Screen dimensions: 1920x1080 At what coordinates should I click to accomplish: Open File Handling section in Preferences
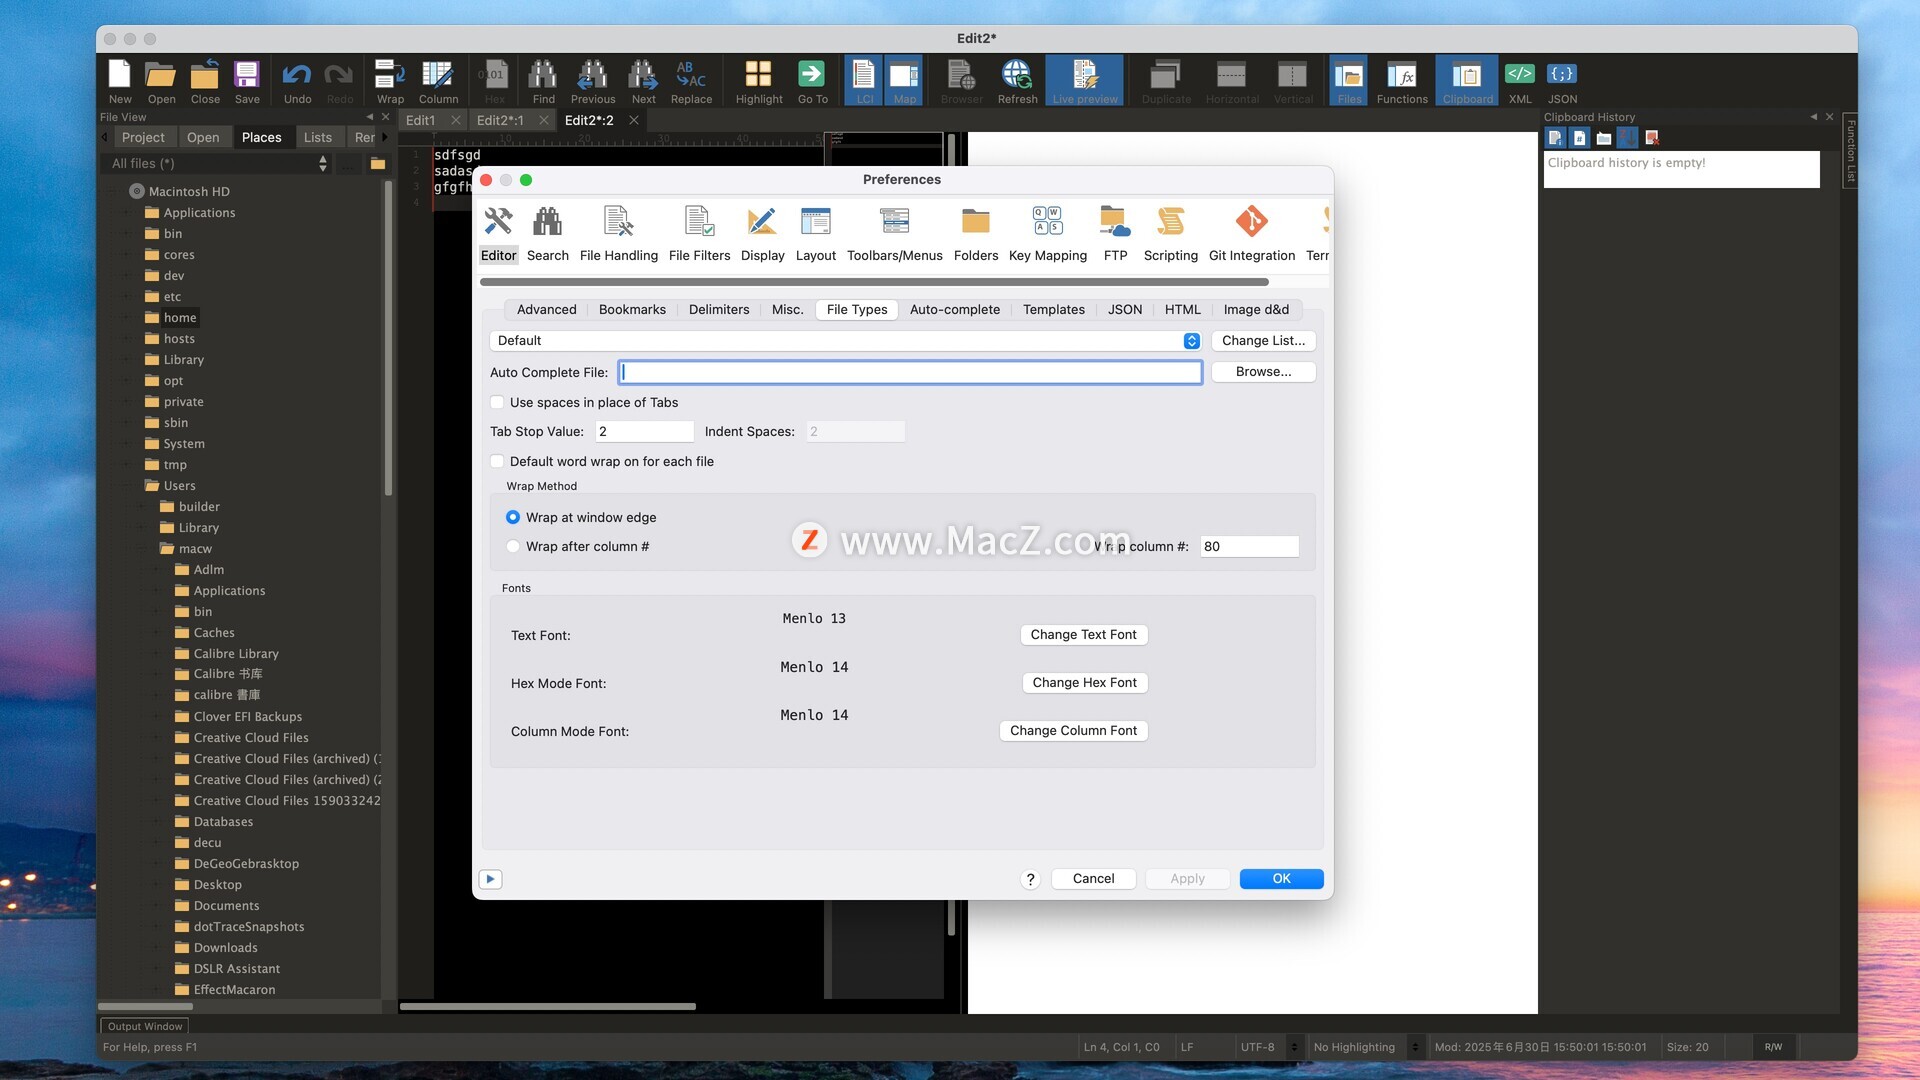pos(618,234)
